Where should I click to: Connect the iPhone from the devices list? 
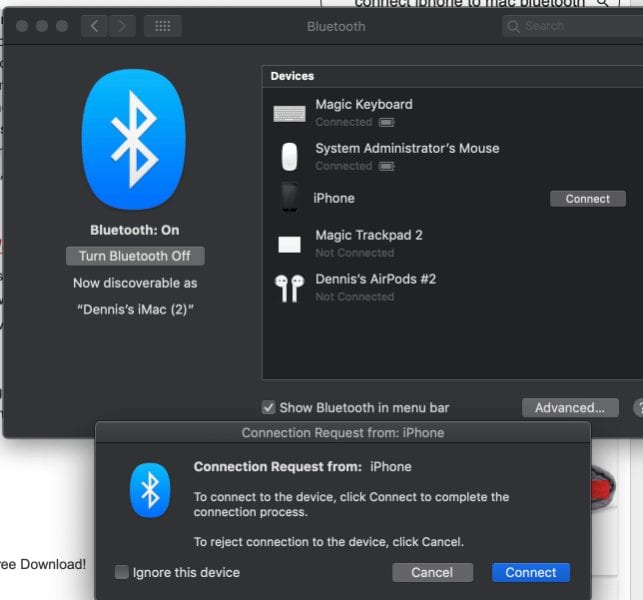587,199
